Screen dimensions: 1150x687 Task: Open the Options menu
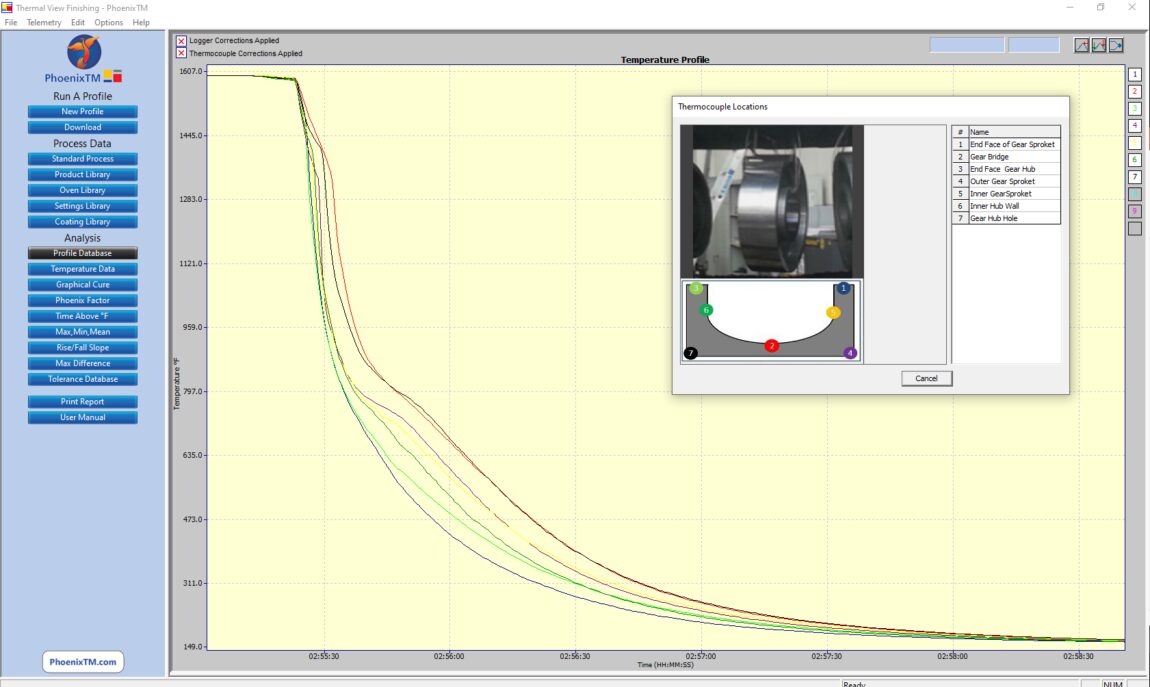109,21
